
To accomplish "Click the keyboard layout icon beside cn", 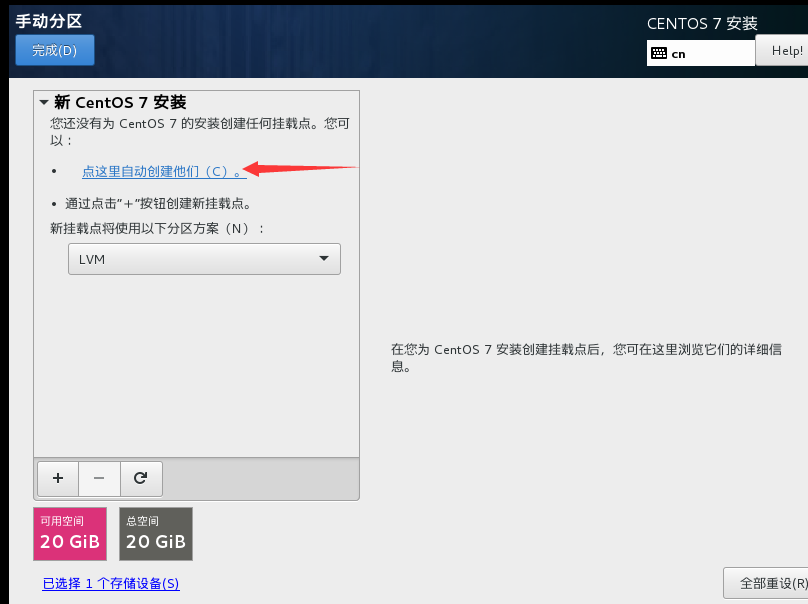I will pyautogui.click(x=659, y=53).
